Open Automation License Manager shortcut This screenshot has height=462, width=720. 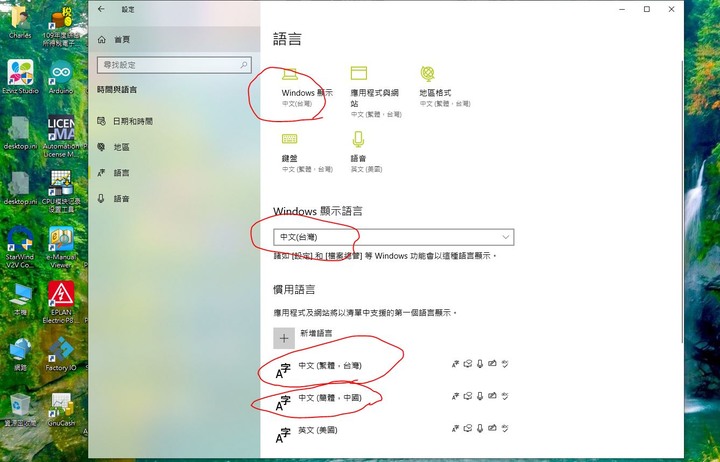tap(61, 136)
